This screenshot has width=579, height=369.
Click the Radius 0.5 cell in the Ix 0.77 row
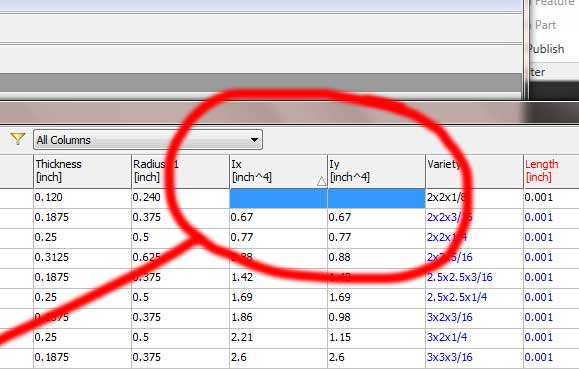(180, 238)
